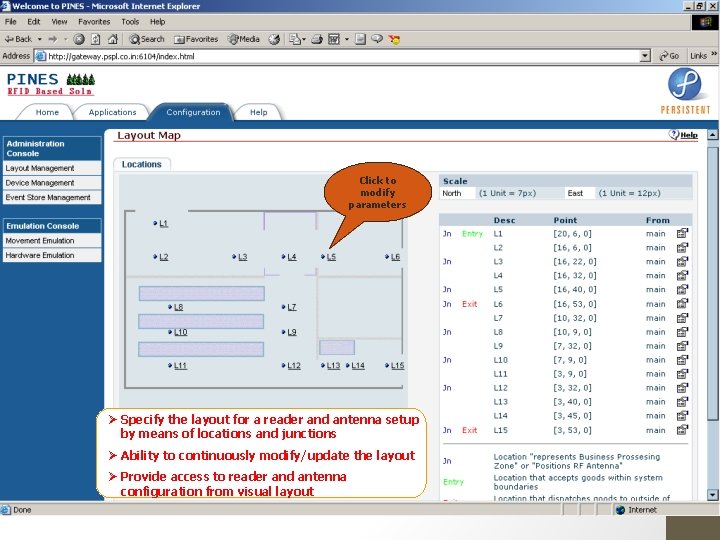Click the Mail toolbar icon
This screenshot has width=720, height=540.
(x=297, y=39)
